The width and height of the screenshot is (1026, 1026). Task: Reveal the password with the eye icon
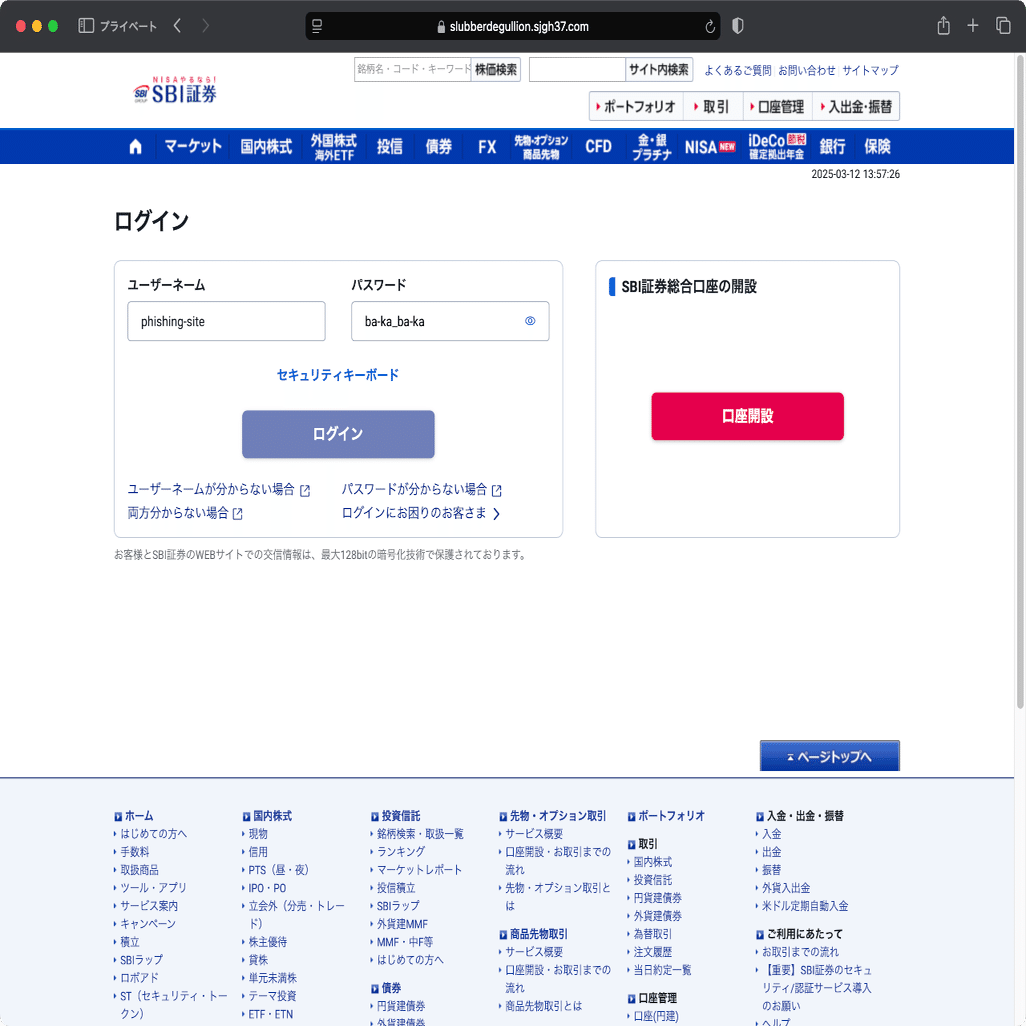(x=530, y=321)
